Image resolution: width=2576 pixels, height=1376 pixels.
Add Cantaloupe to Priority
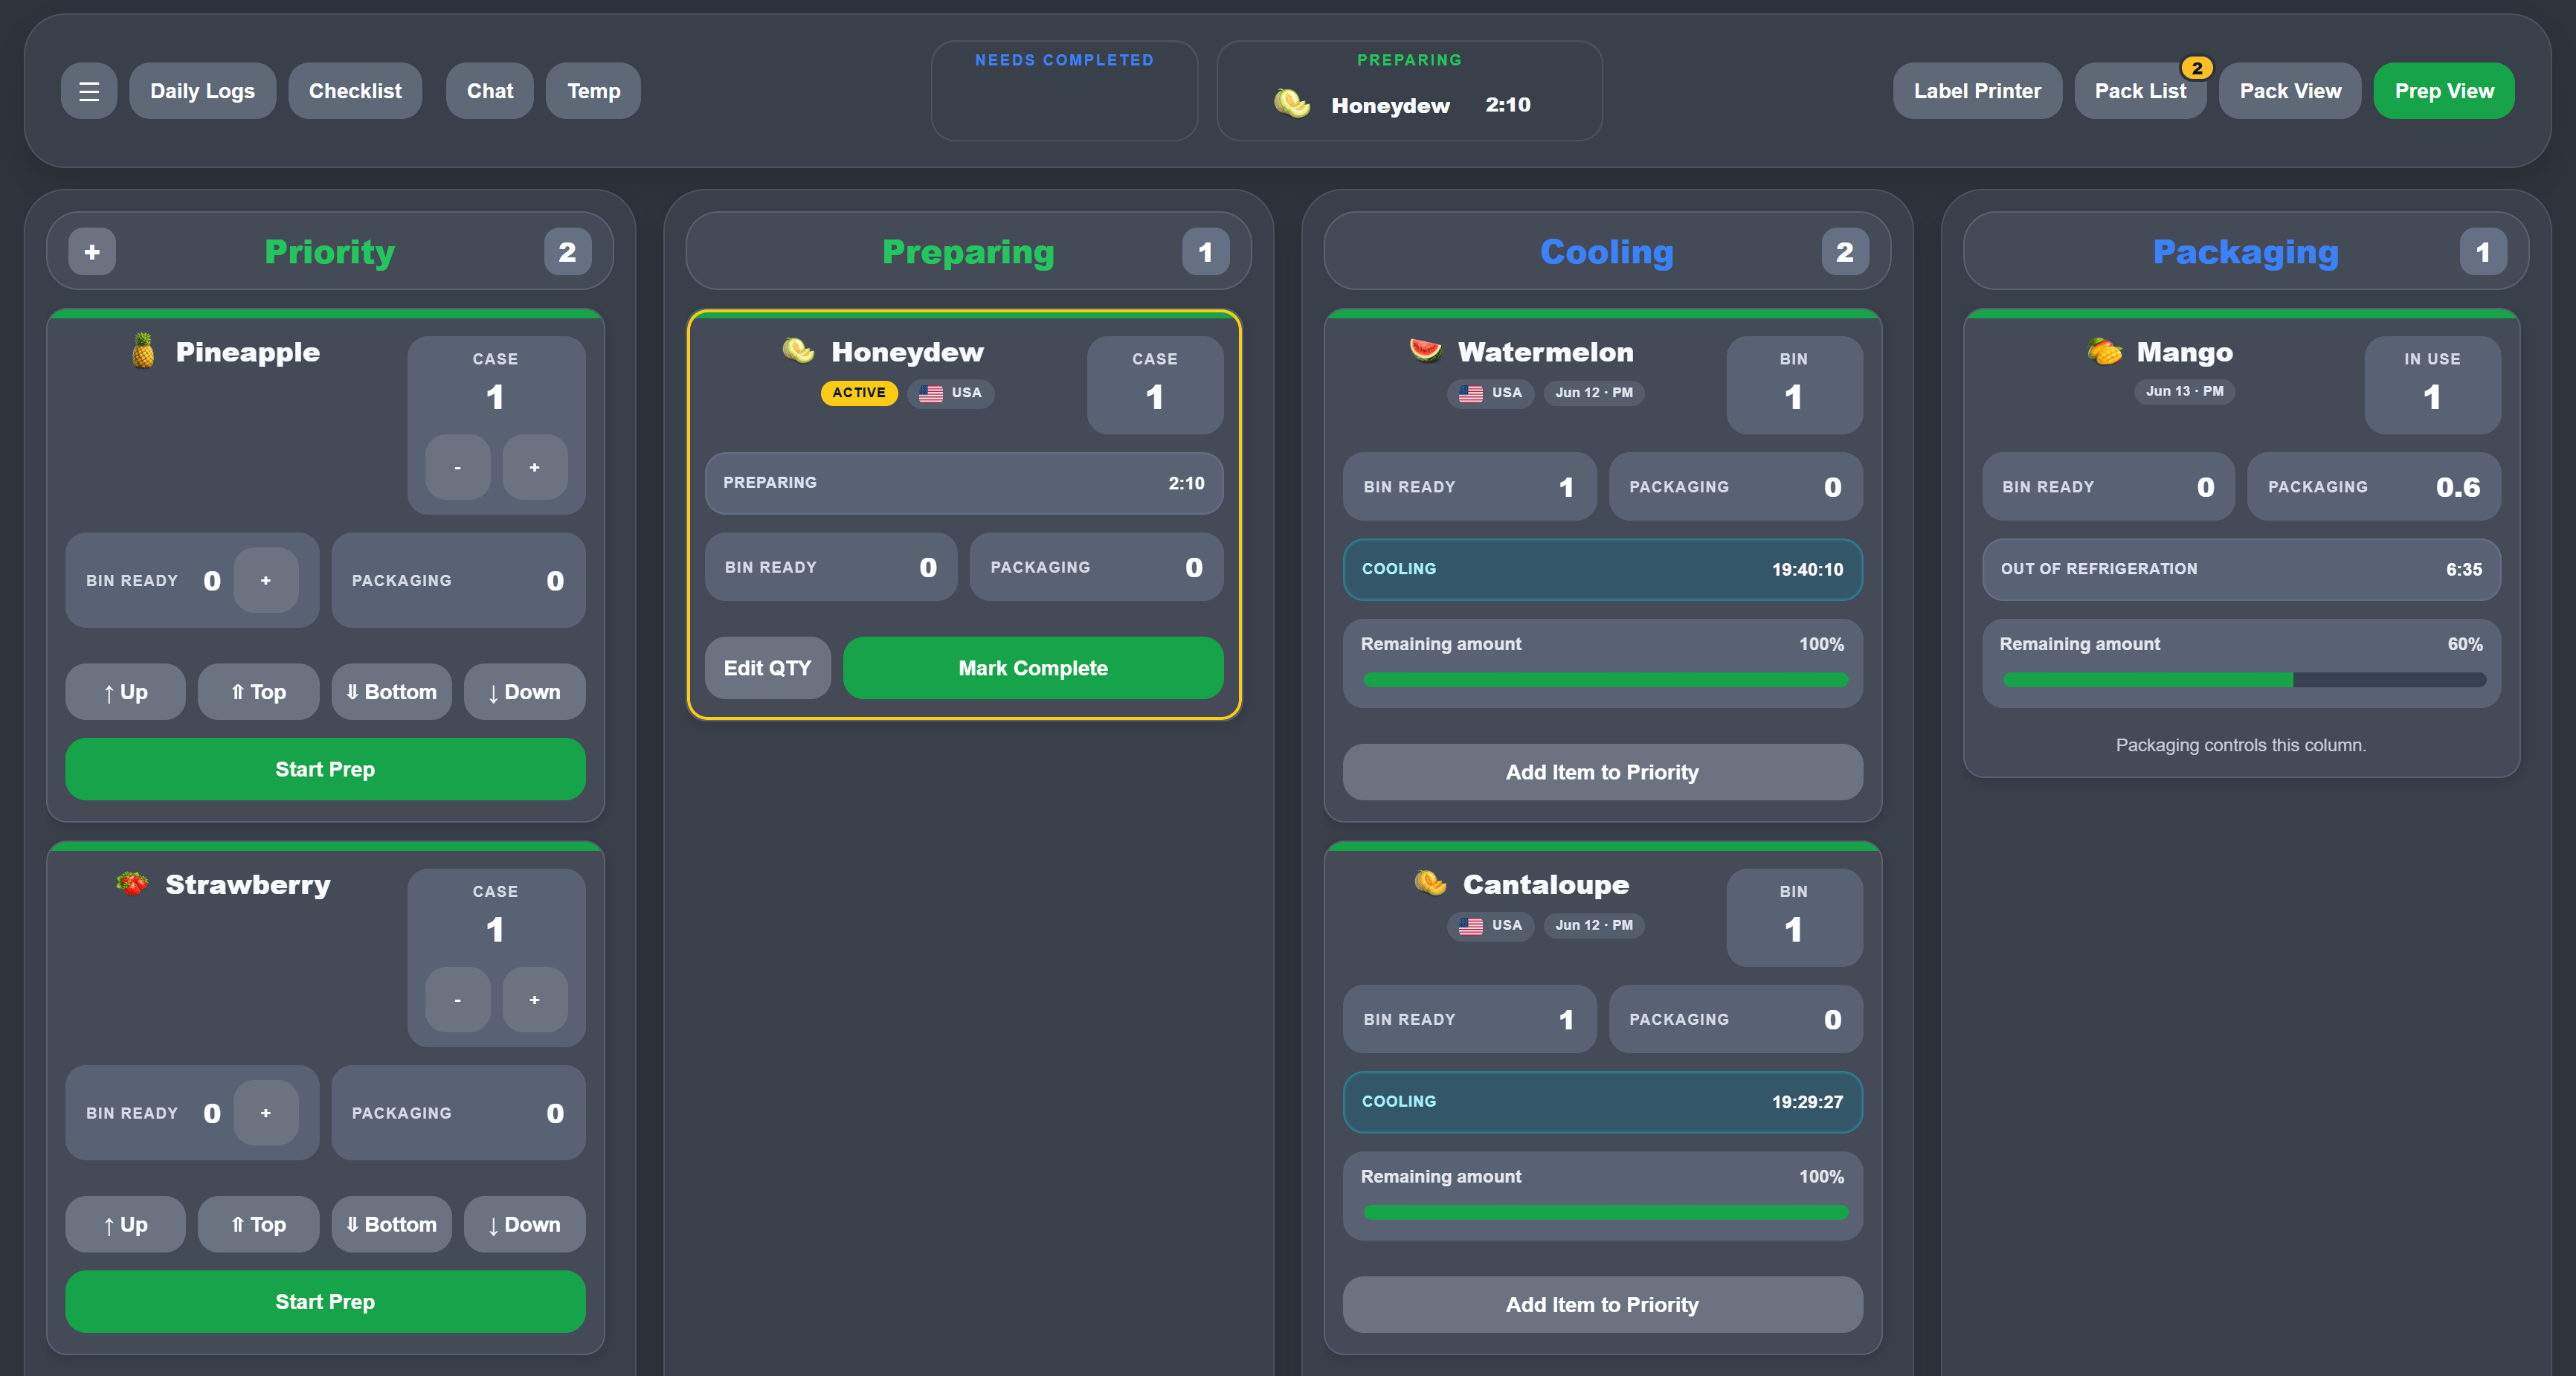tap(1603, 1305)
